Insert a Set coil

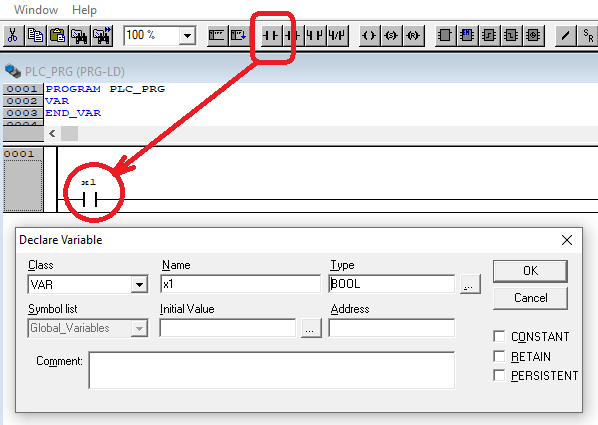391,36
